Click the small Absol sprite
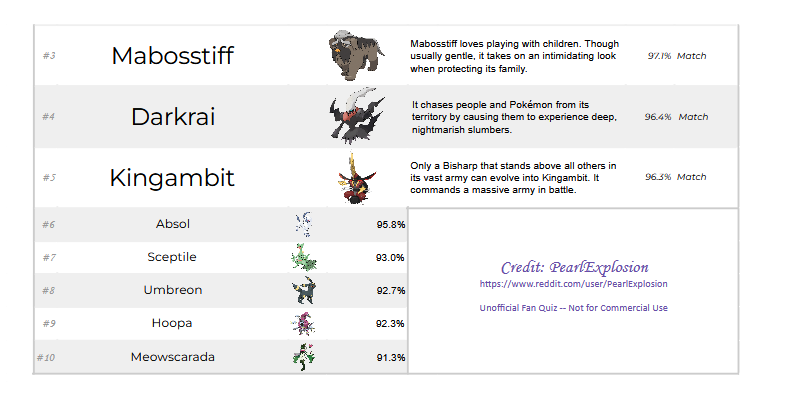The height and width of the screenshot is (403, 795). (303, 225)
